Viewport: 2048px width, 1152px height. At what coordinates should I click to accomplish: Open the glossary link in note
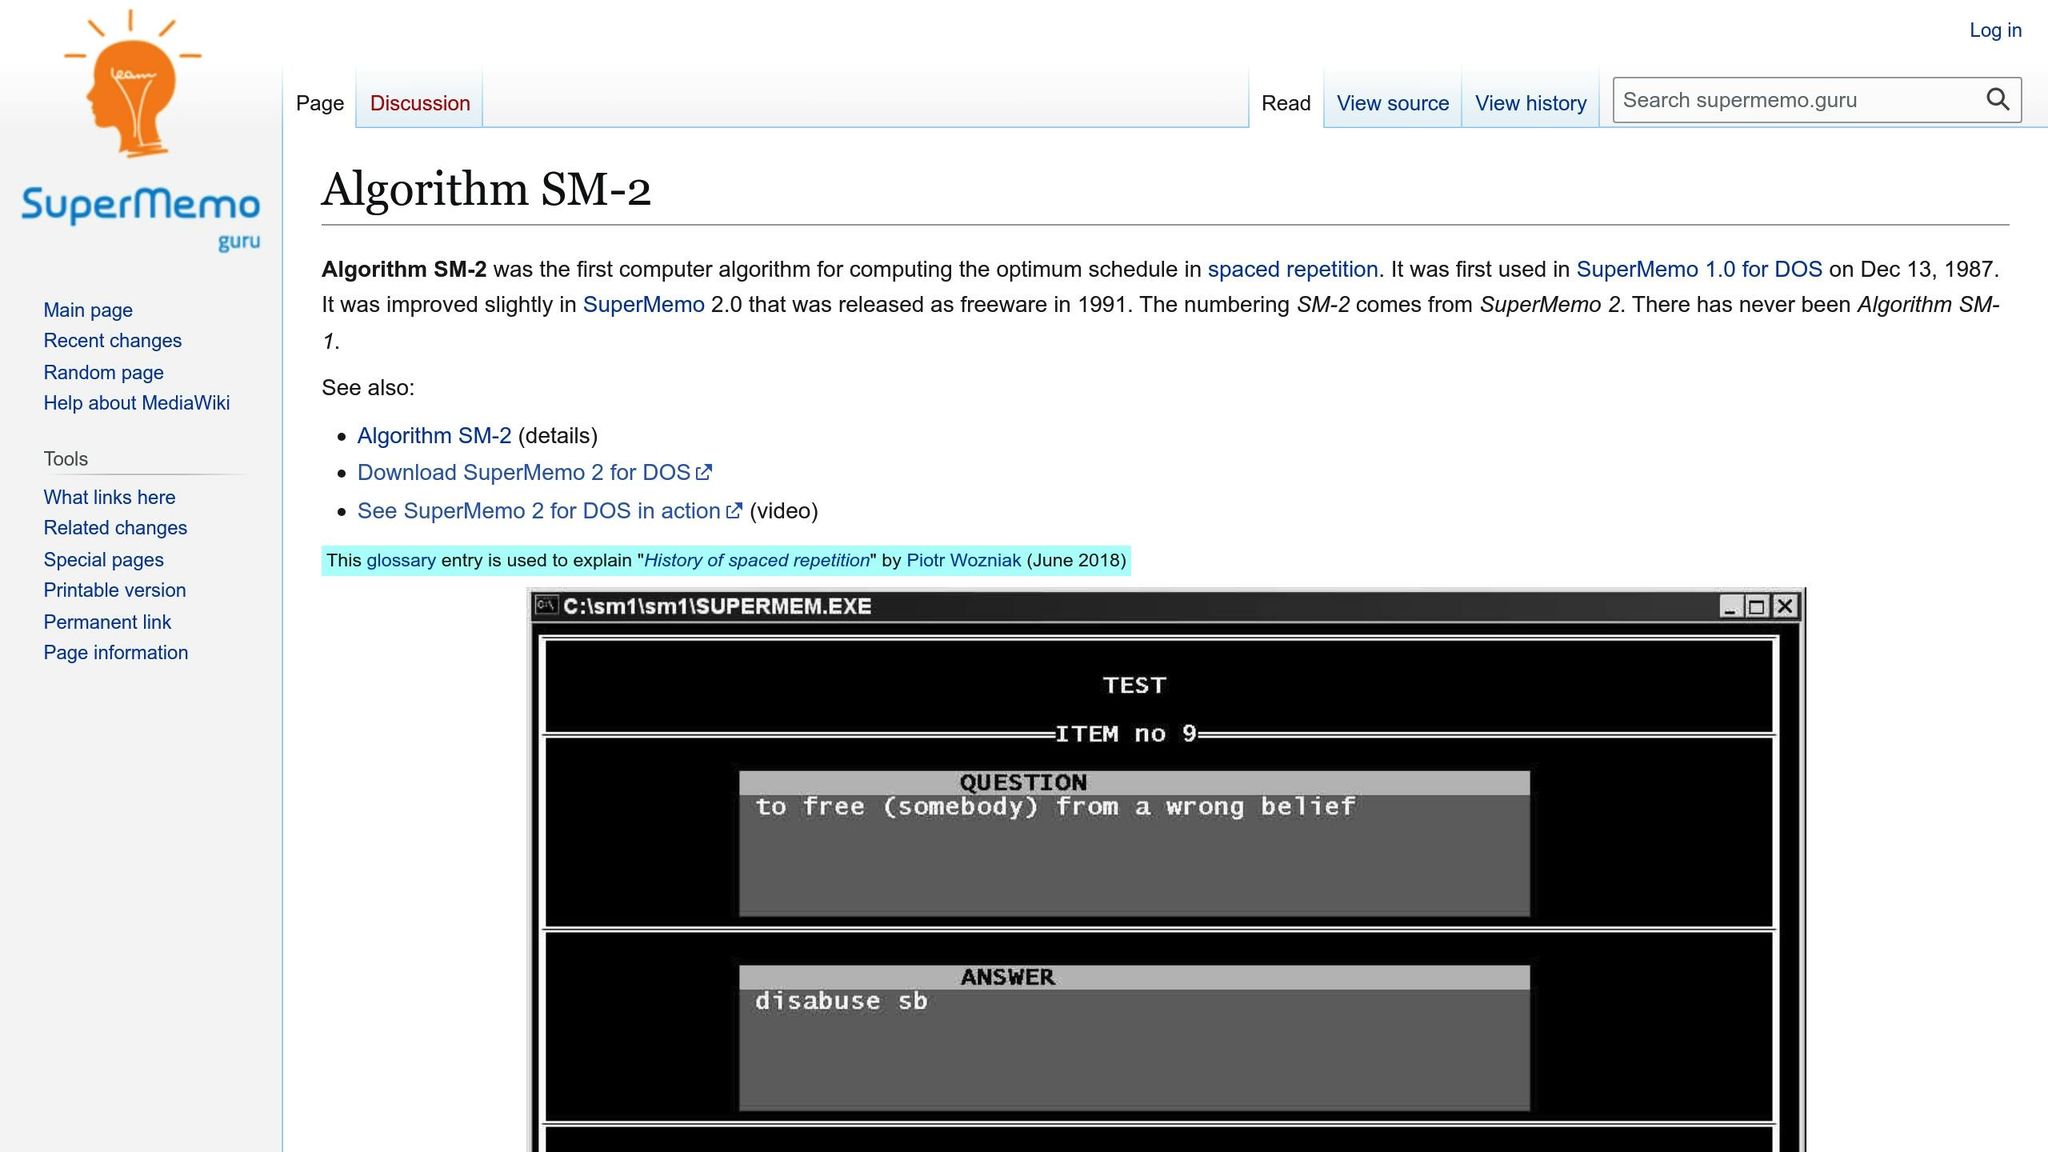[x=401, y=560]
